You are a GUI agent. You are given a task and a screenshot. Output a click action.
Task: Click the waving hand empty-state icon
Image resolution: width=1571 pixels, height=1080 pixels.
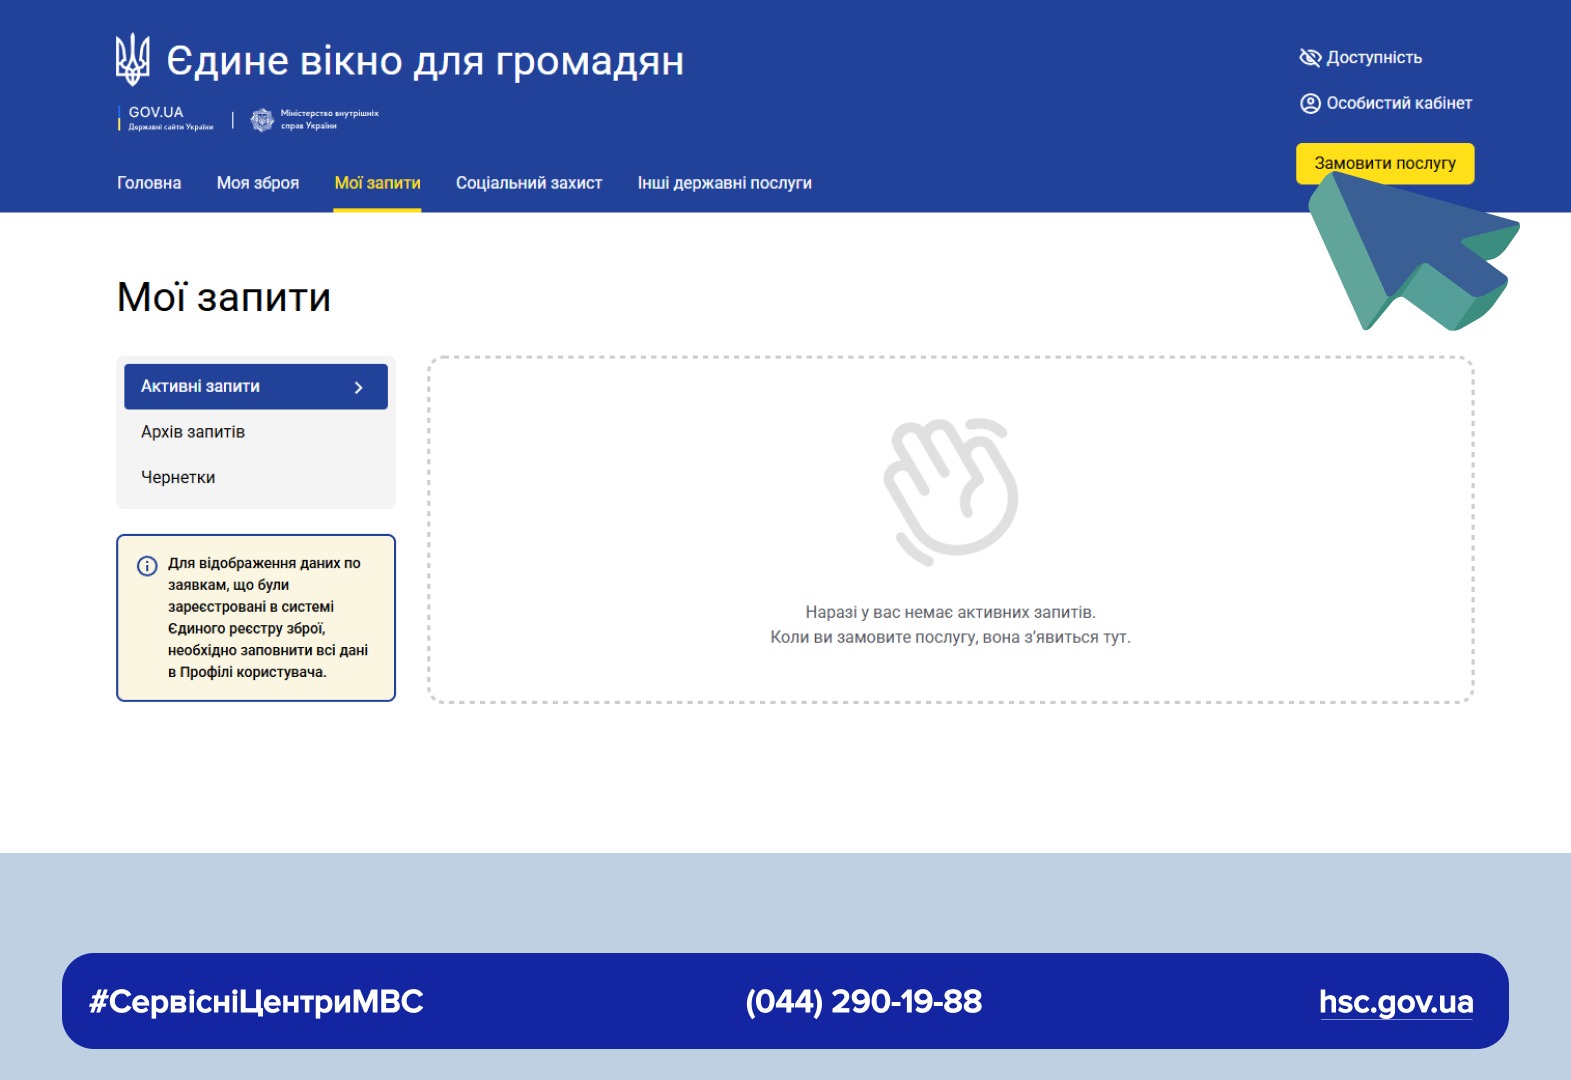(950, 489)
